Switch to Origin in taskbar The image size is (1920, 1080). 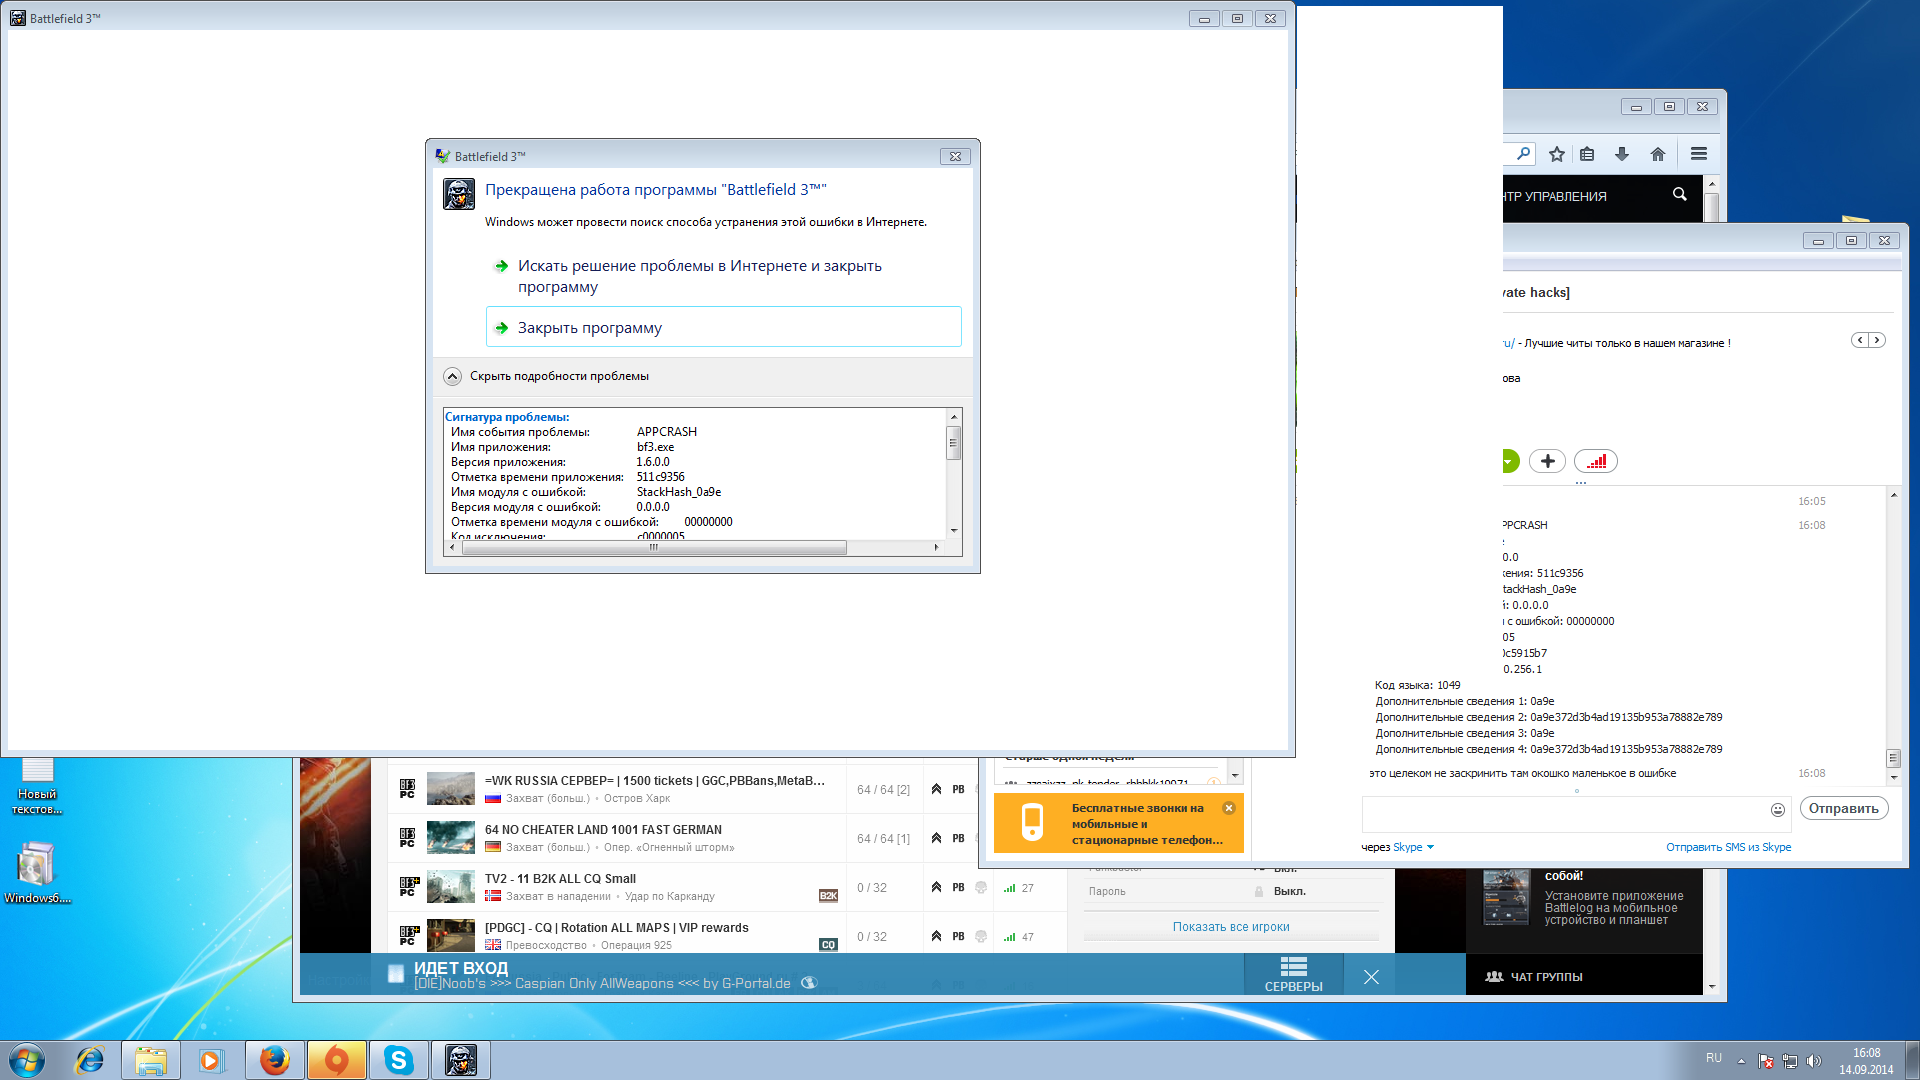[x=337, y=1060]
